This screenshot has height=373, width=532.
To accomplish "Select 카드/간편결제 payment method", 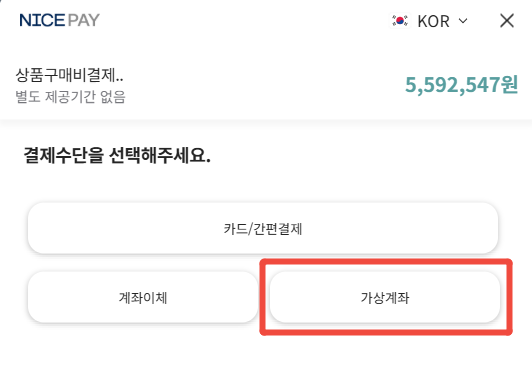I will pos(263,228).
